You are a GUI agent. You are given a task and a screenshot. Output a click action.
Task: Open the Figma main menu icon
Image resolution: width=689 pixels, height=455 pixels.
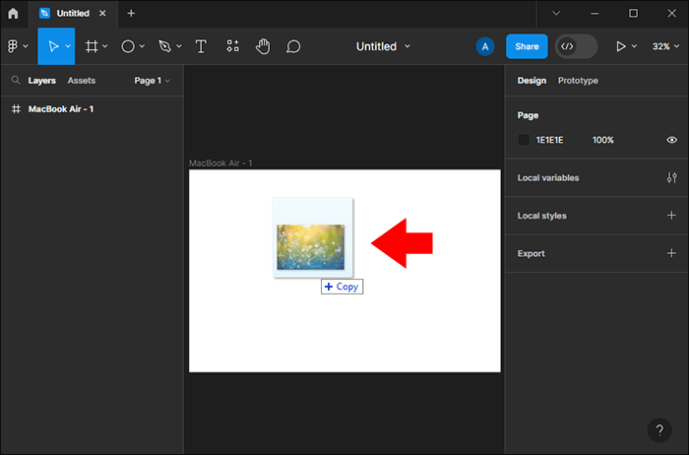pos(13,46)
